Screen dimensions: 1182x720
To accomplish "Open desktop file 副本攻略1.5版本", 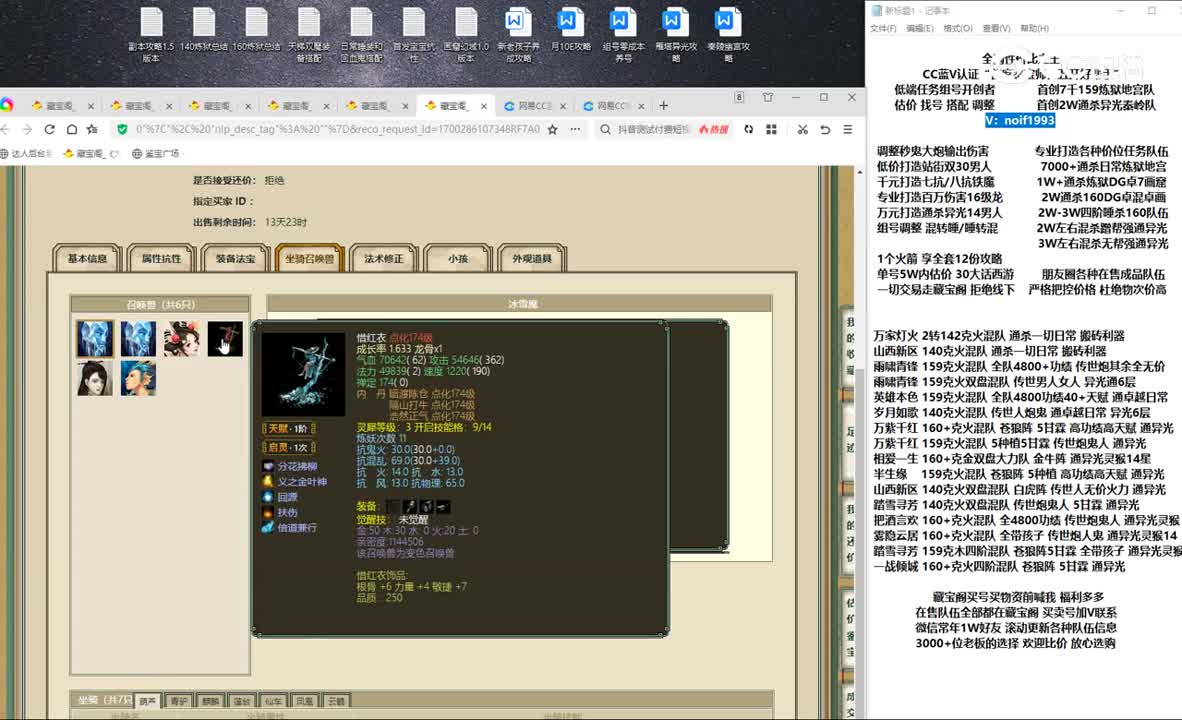I will click(x=151, y=35).
